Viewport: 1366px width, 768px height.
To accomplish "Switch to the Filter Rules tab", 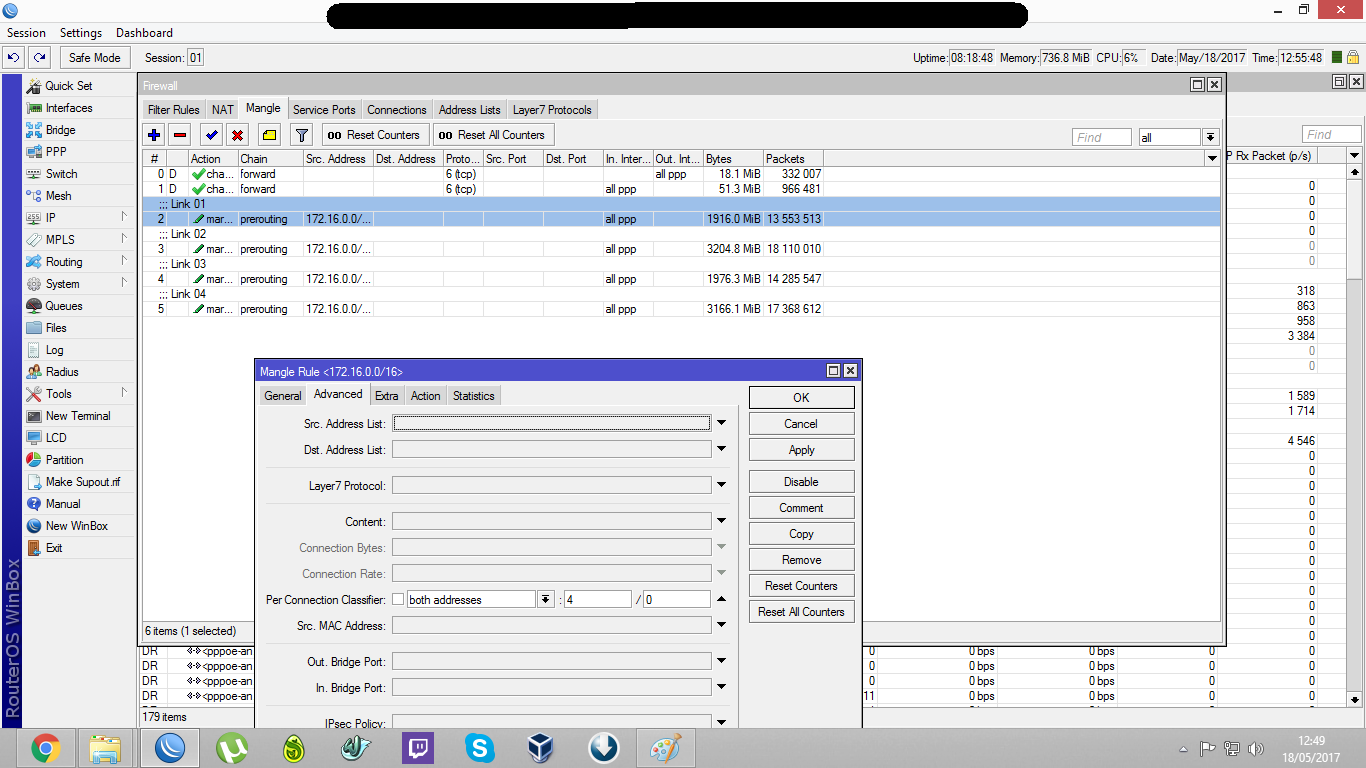I will [x=173, y=110].
